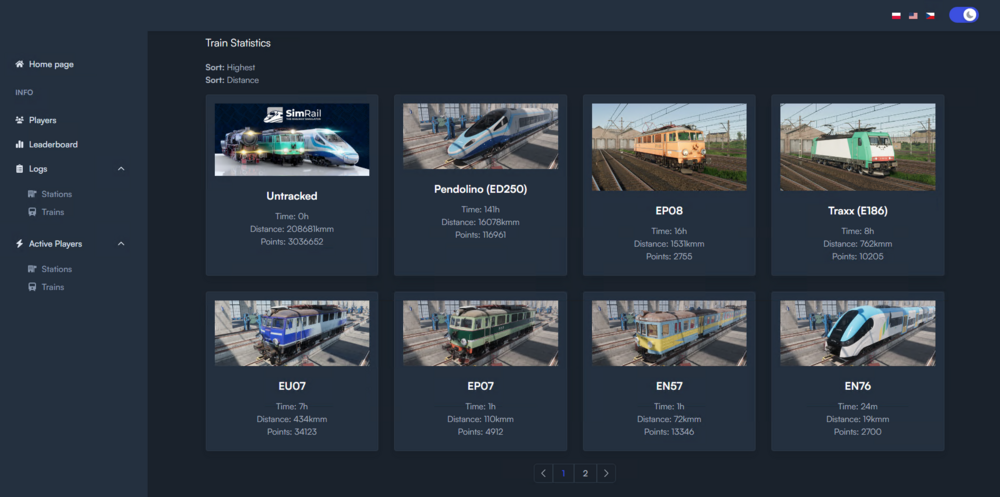Click the clipboard icon beside Logs
Screen dimensions: 1000x497
(x=20, y=169)
